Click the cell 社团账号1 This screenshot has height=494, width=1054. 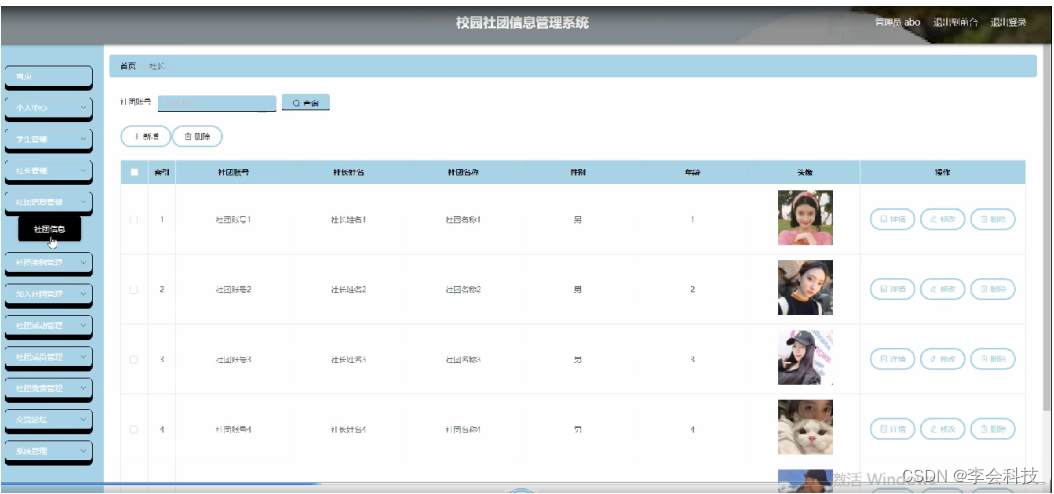coord(233,220)
